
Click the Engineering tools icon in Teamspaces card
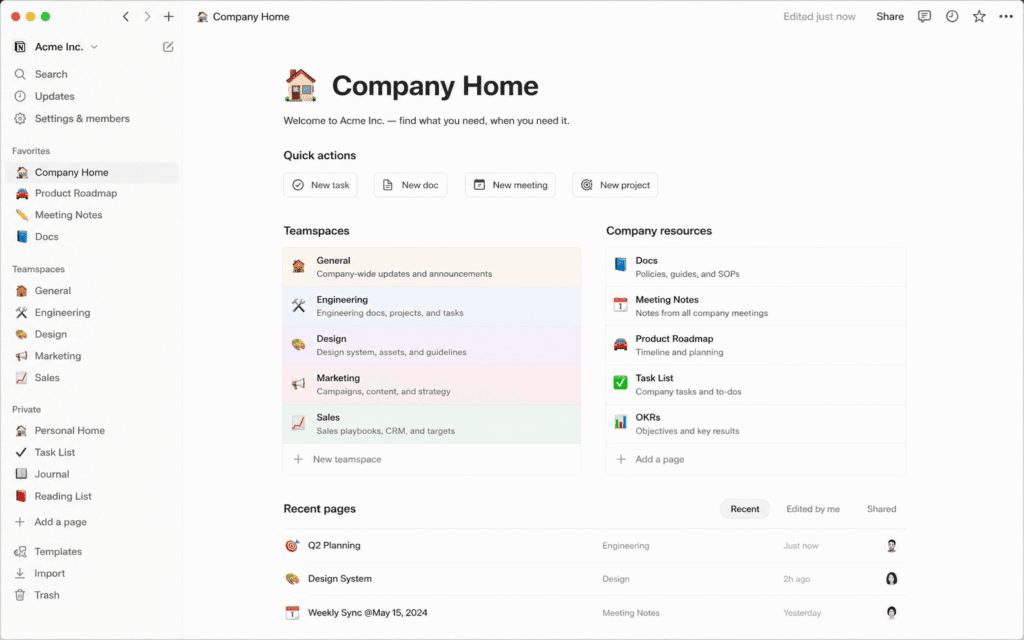coord(298,306)
